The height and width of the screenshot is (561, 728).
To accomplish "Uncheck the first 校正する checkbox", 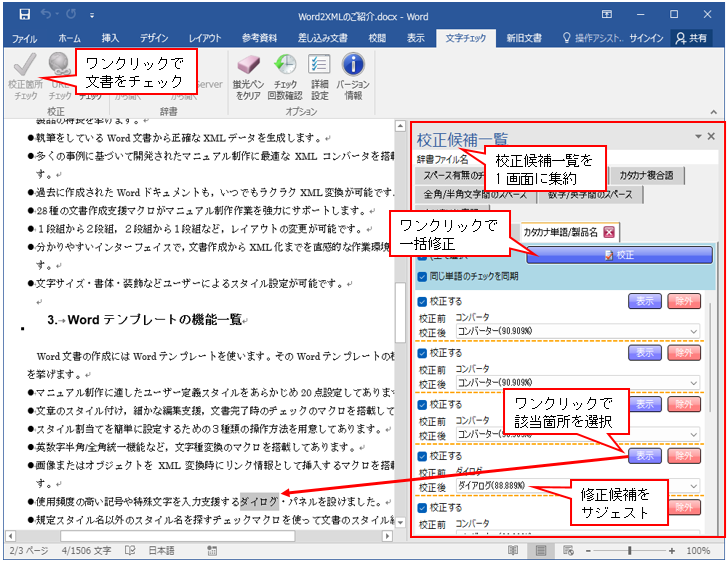I will click(x=422, y=299).
